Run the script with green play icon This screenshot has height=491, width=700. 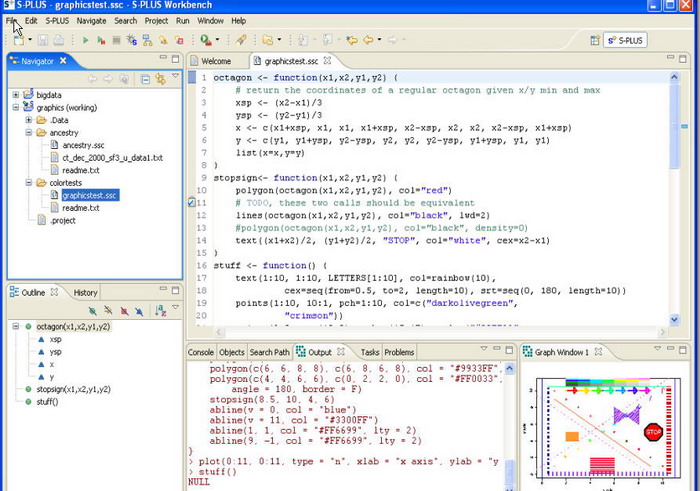[85, 40]
